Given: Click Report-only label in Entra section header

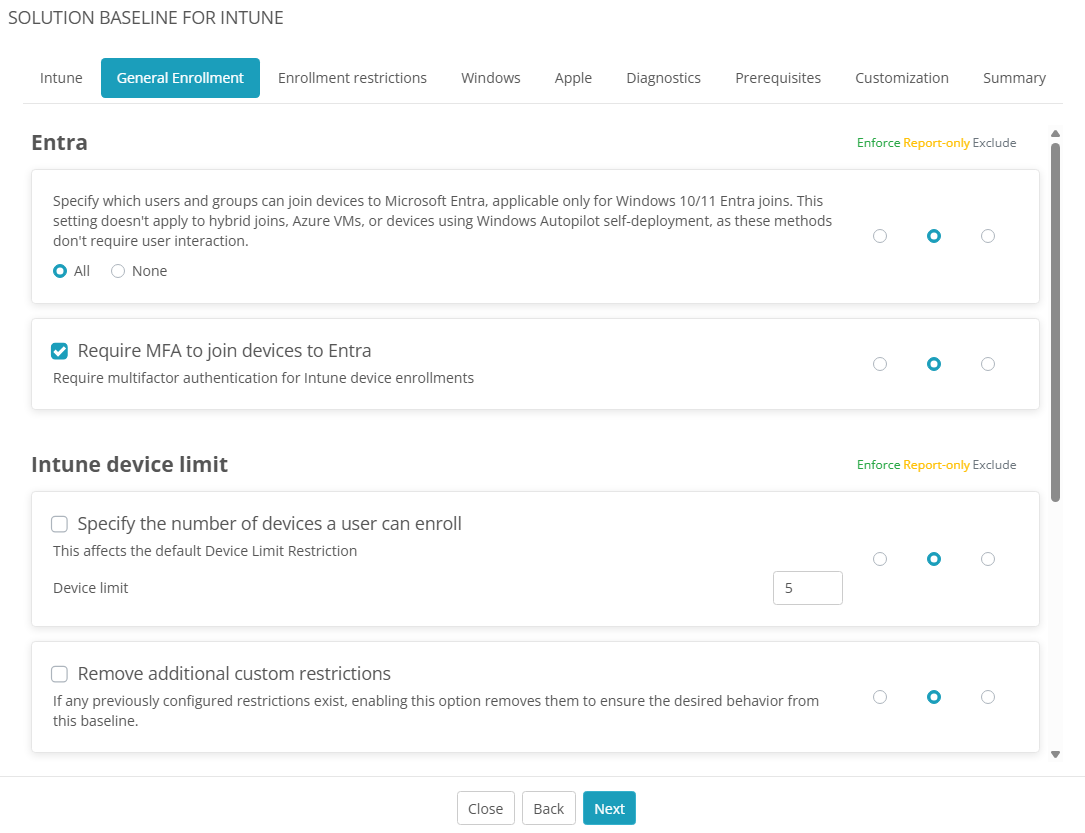Looking at the screenshot, I should (936, 143).
